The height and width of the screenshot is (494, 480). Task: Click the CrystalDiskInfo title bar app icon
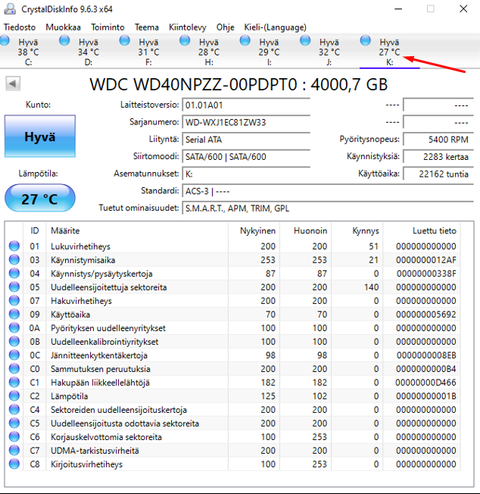point(10,9)
